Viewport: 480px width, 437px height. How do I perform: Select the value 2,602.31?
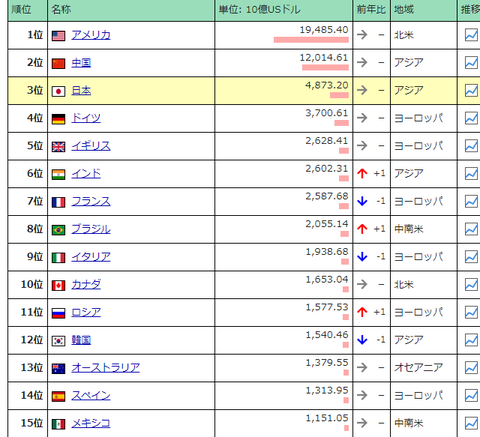coord(327,169)
